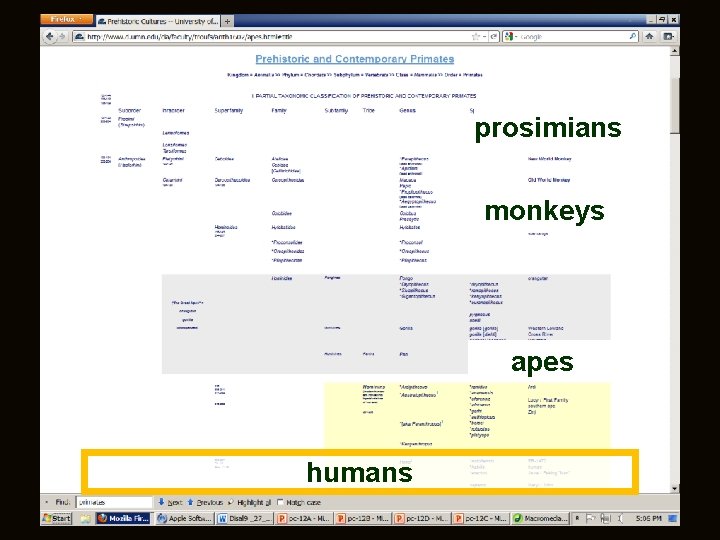
Task: Click Next in the find bar
Action: click(x=170, y=502)
